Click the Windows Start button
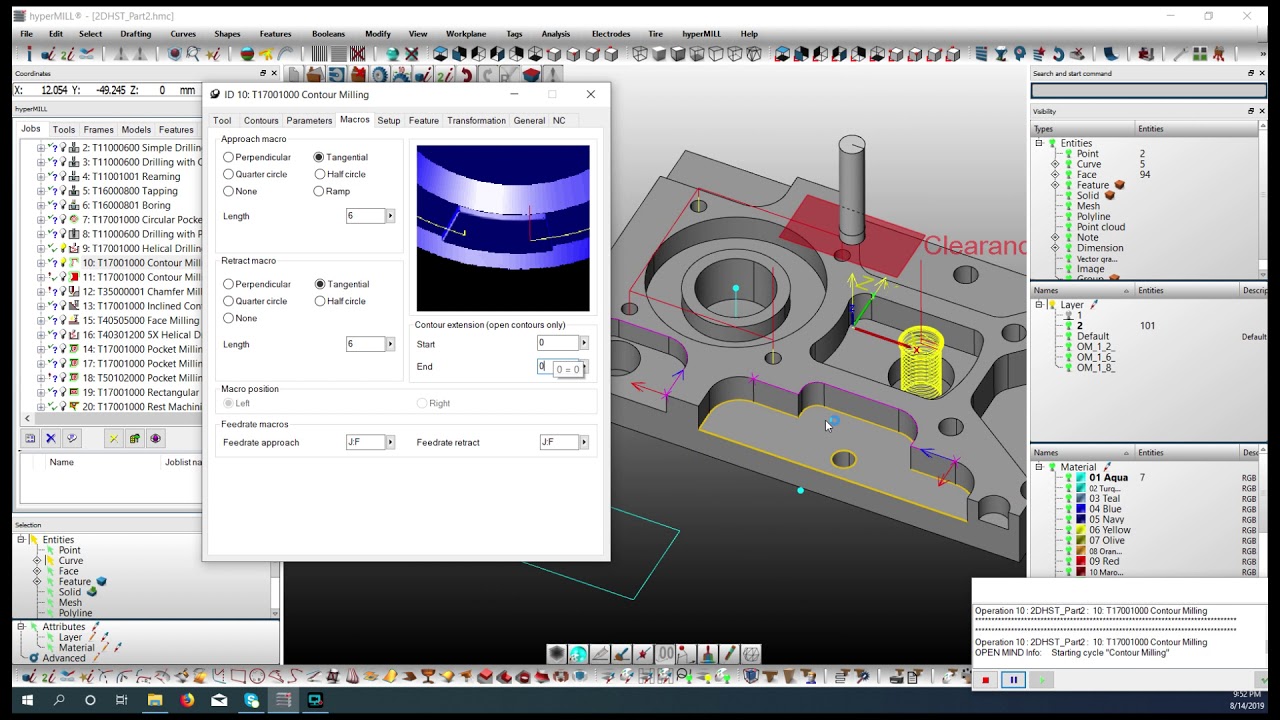Screen dimensions: 1280x720 tap(27, 700)
